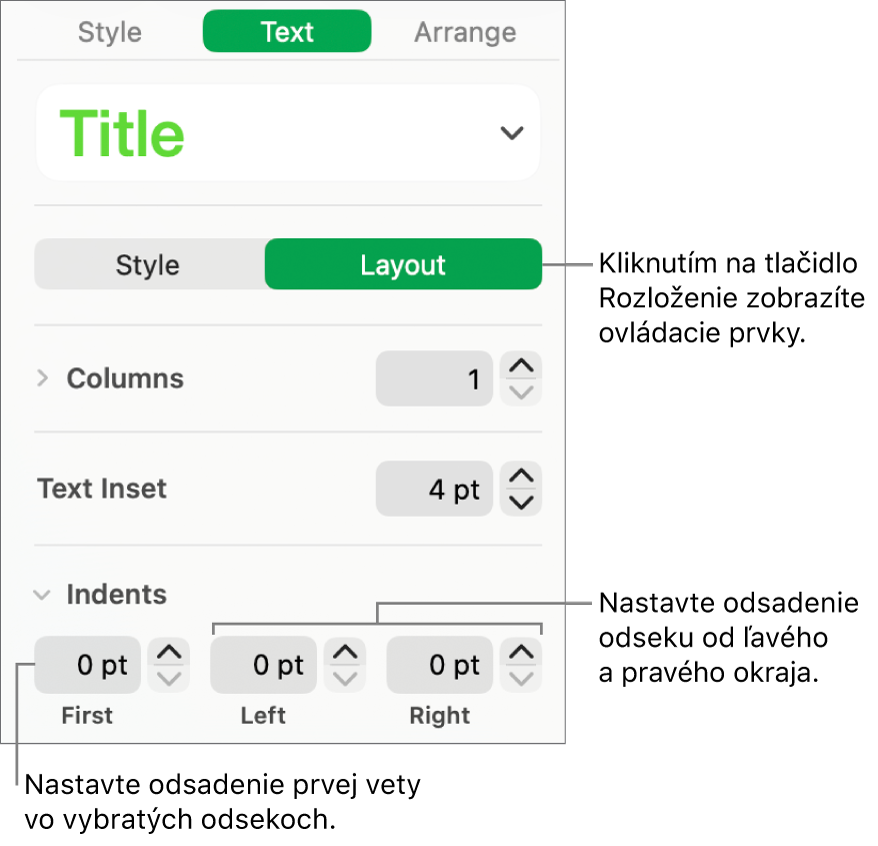
Task: Increase Text Inset using up arrow
Action: [x=521, y=476]
